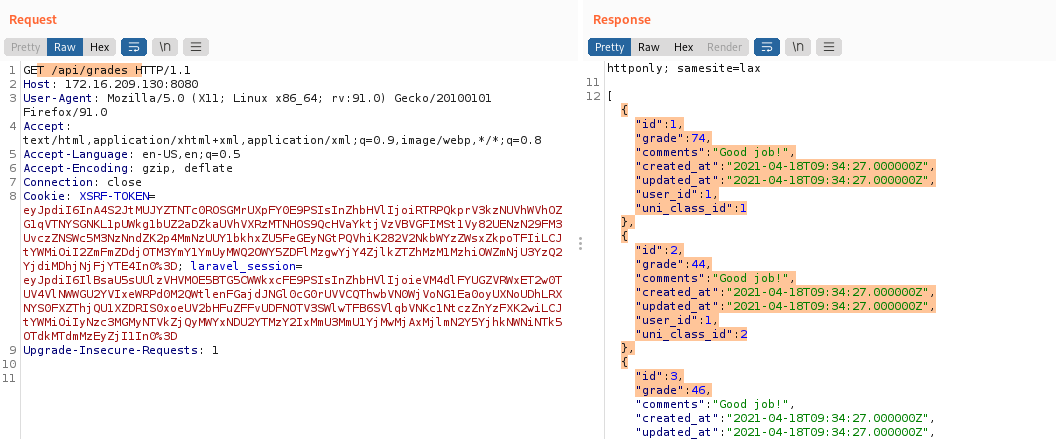
Task: Switch Response view to Raw
Action: (649, 46)
